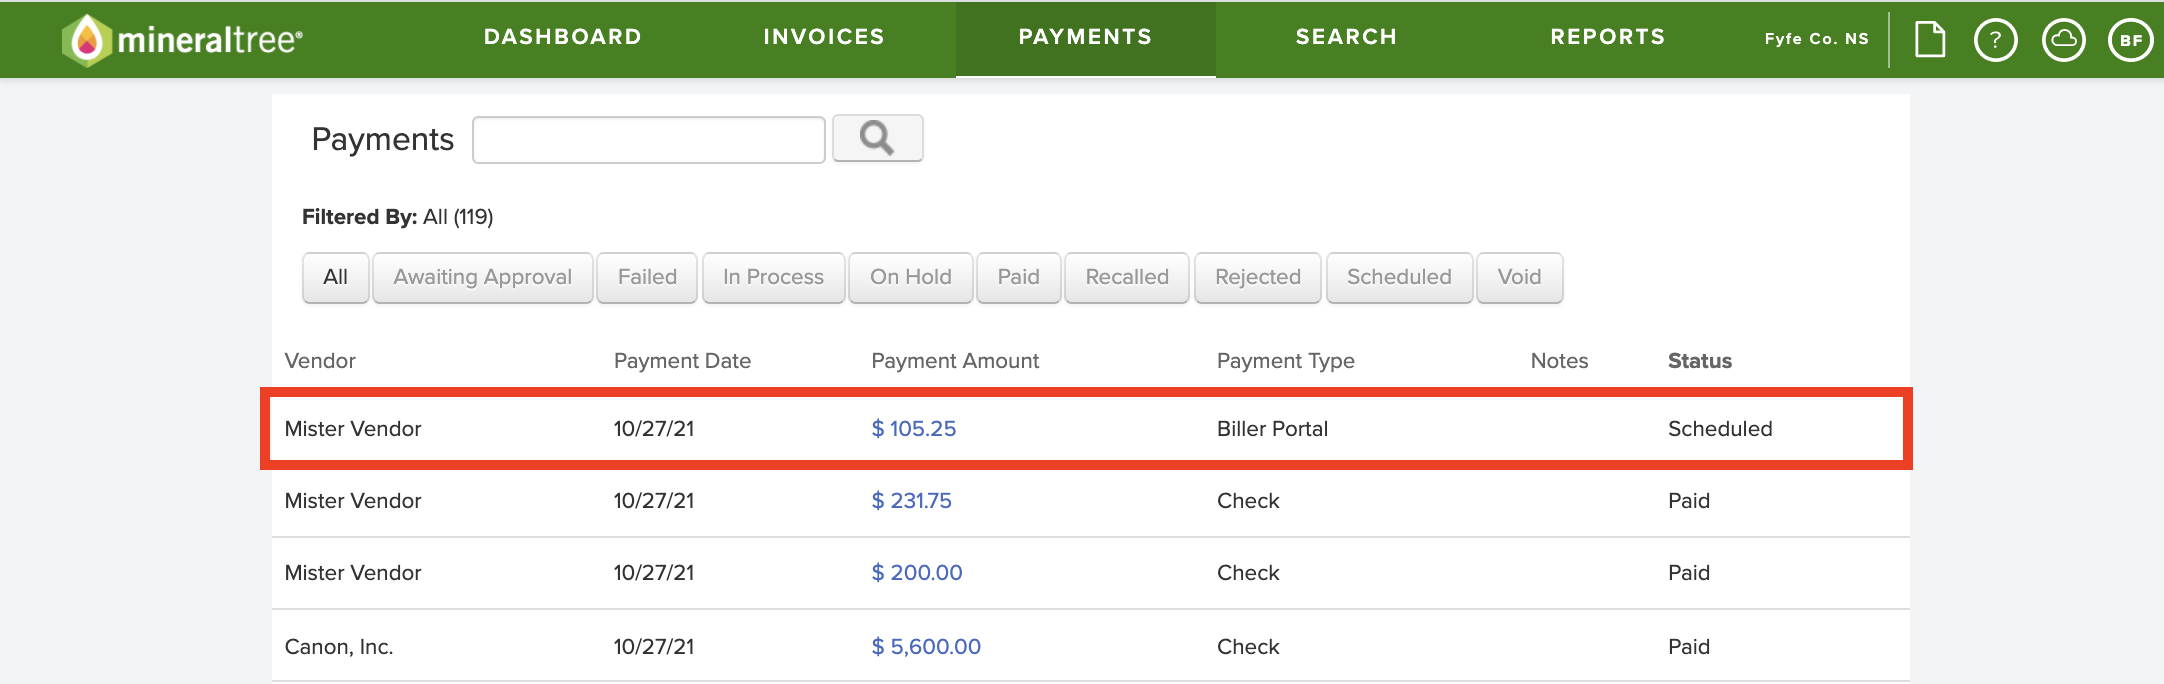Open the BF user profile icon
Viewport: 2164px width, 684px height.
(2130, 40)
